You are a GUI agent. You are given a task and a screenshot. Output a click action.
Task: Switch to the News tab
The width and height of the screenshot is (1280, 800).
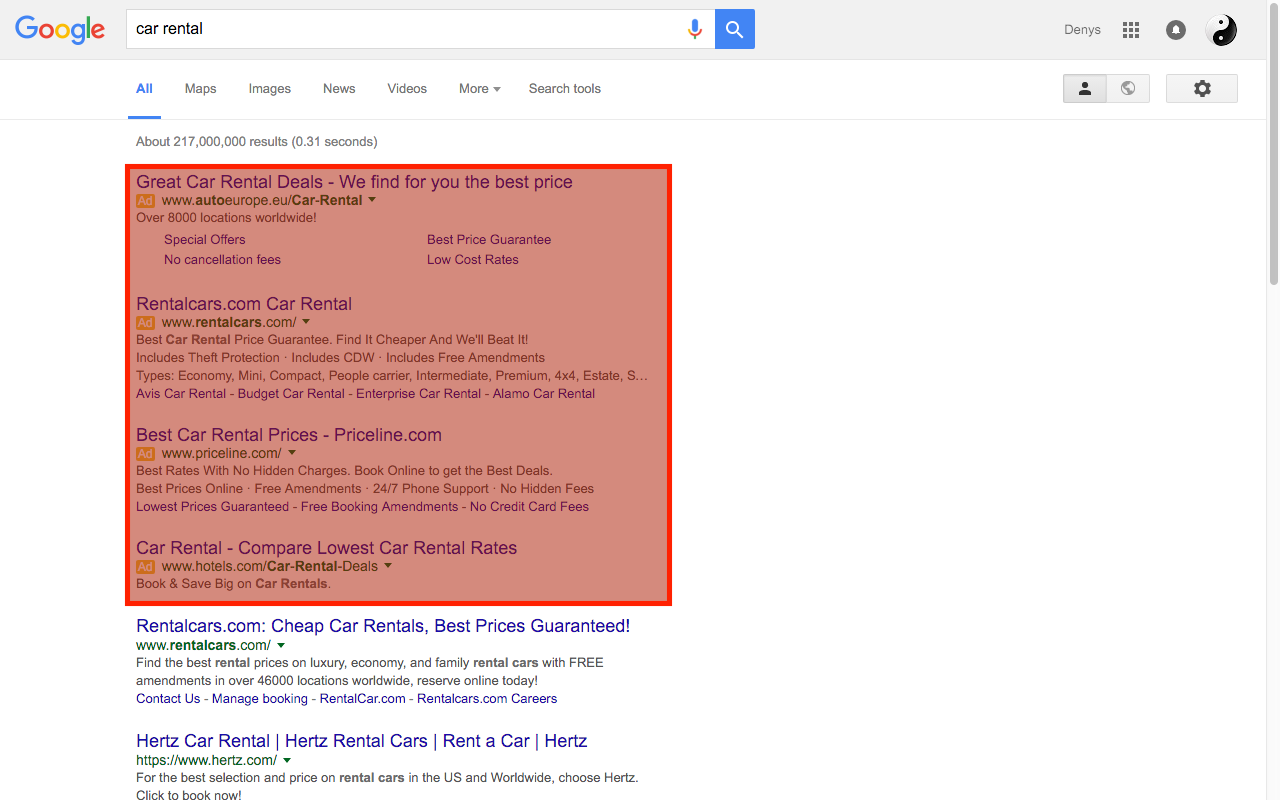point(339,89)
